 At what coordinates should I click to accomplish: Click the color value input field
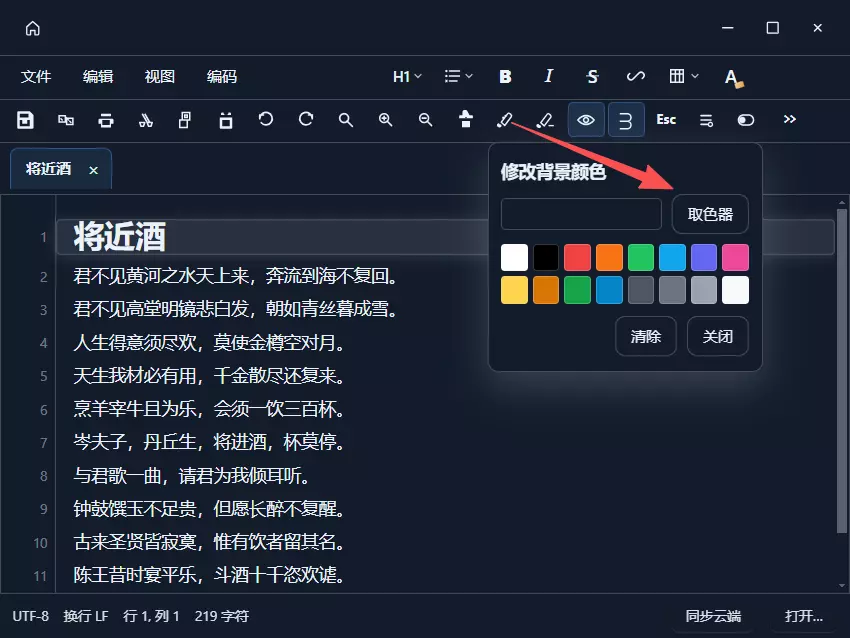[581, 214]
